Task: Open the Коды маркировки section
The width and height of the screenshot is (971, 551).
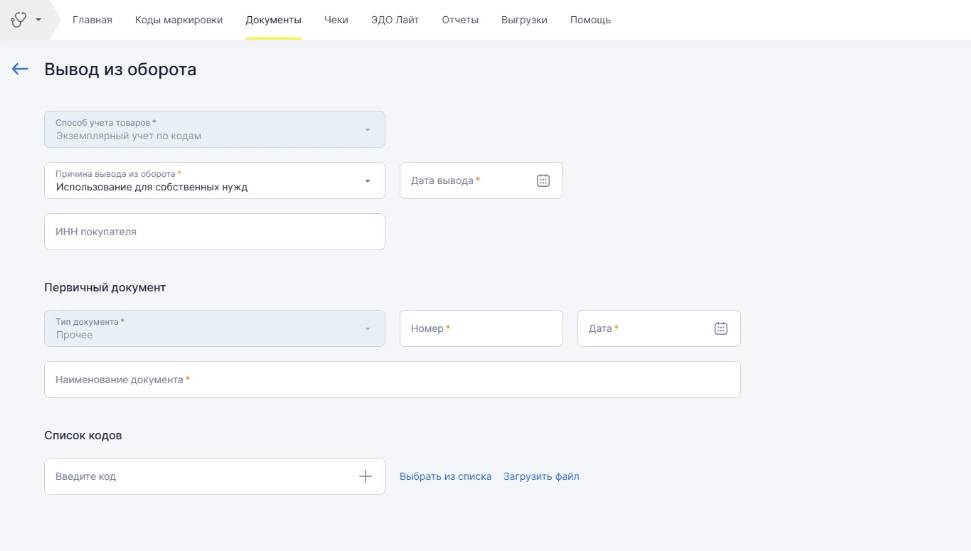Action: coord(179,20)
